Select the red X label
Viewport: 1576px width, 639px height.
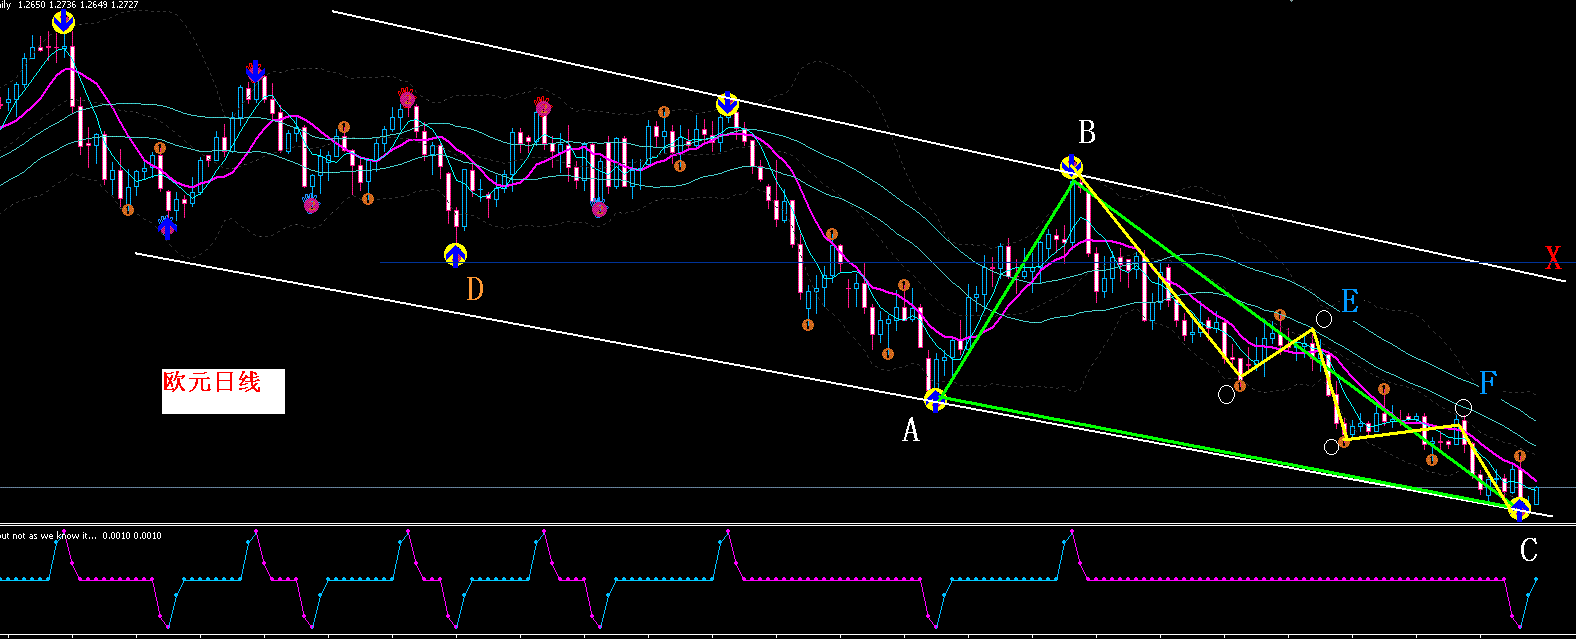tap(1553, 258)
